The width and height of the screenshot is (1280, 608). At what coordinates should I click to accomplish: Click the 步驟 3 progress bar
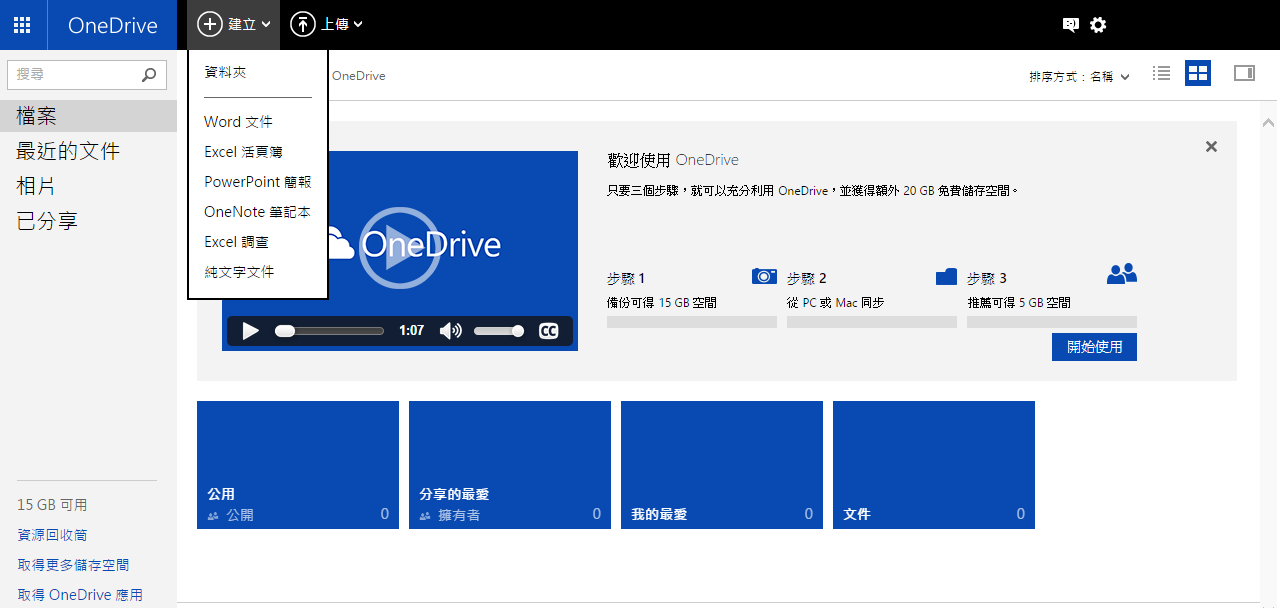[1052, 322]
